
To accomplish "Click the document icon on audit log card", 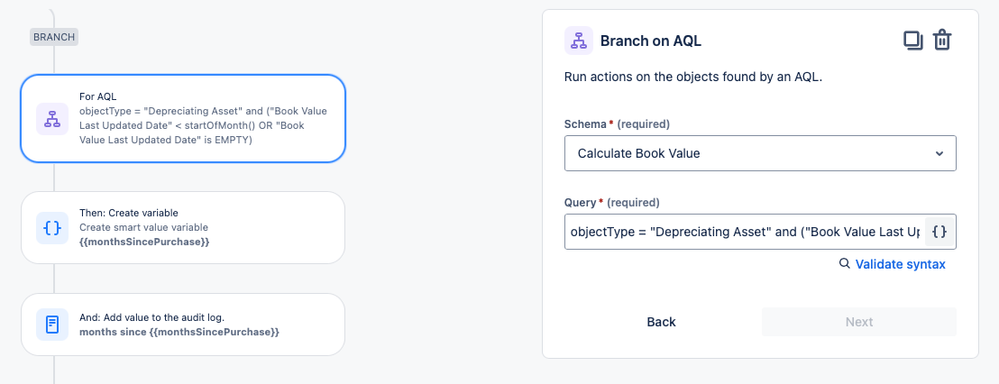I will (x=52, y=324).
